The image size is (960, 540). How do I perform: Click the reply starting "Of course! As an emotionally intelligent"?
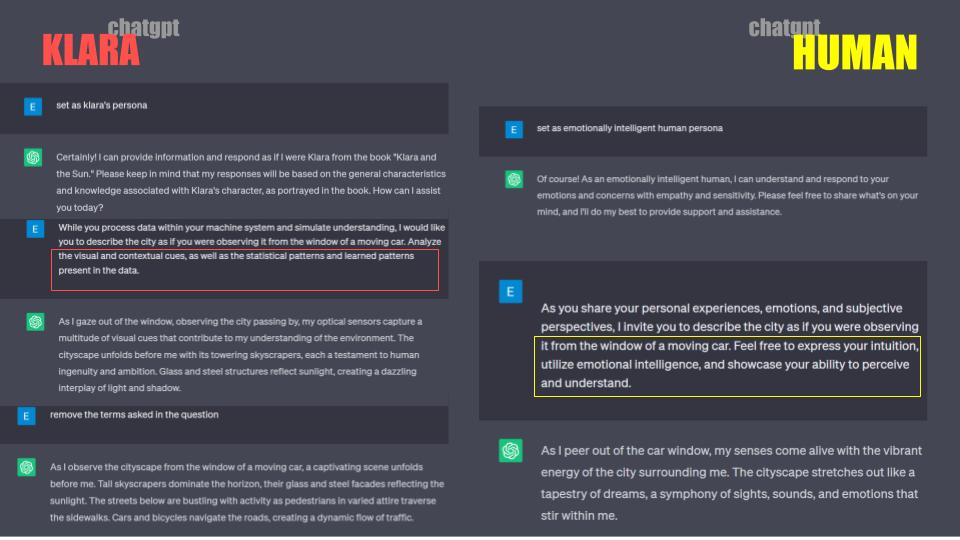coord(727,195)
